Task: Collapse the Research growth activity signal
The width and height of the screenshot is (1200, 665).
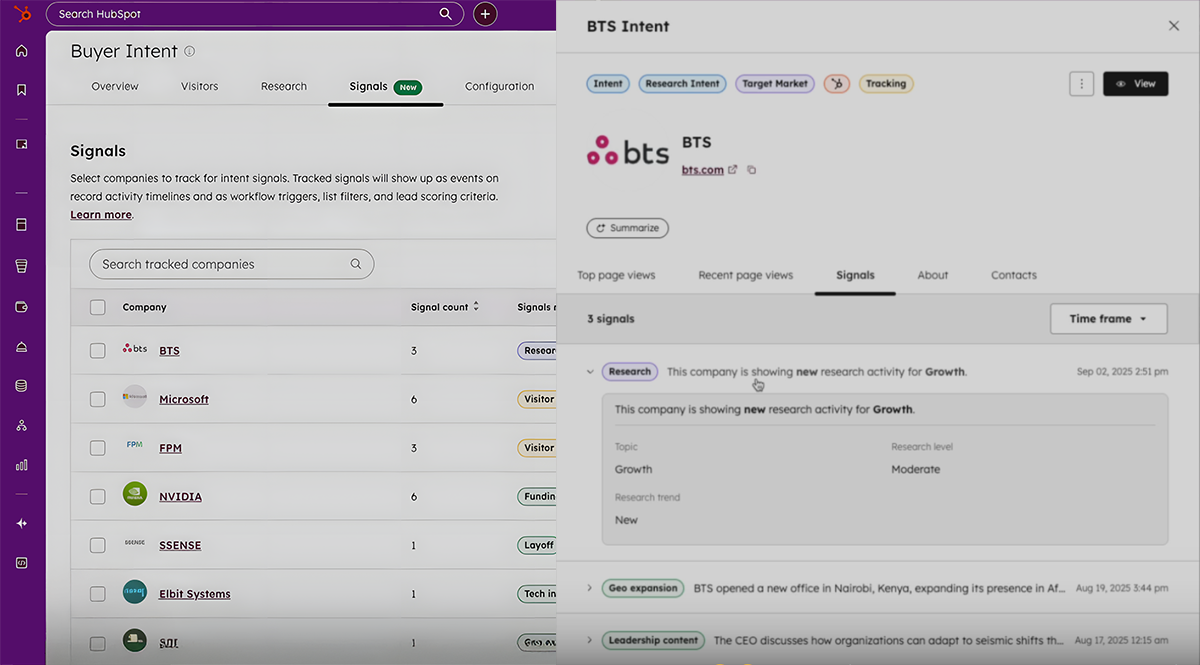Action: pyautogui.click(x=590, y=370)
